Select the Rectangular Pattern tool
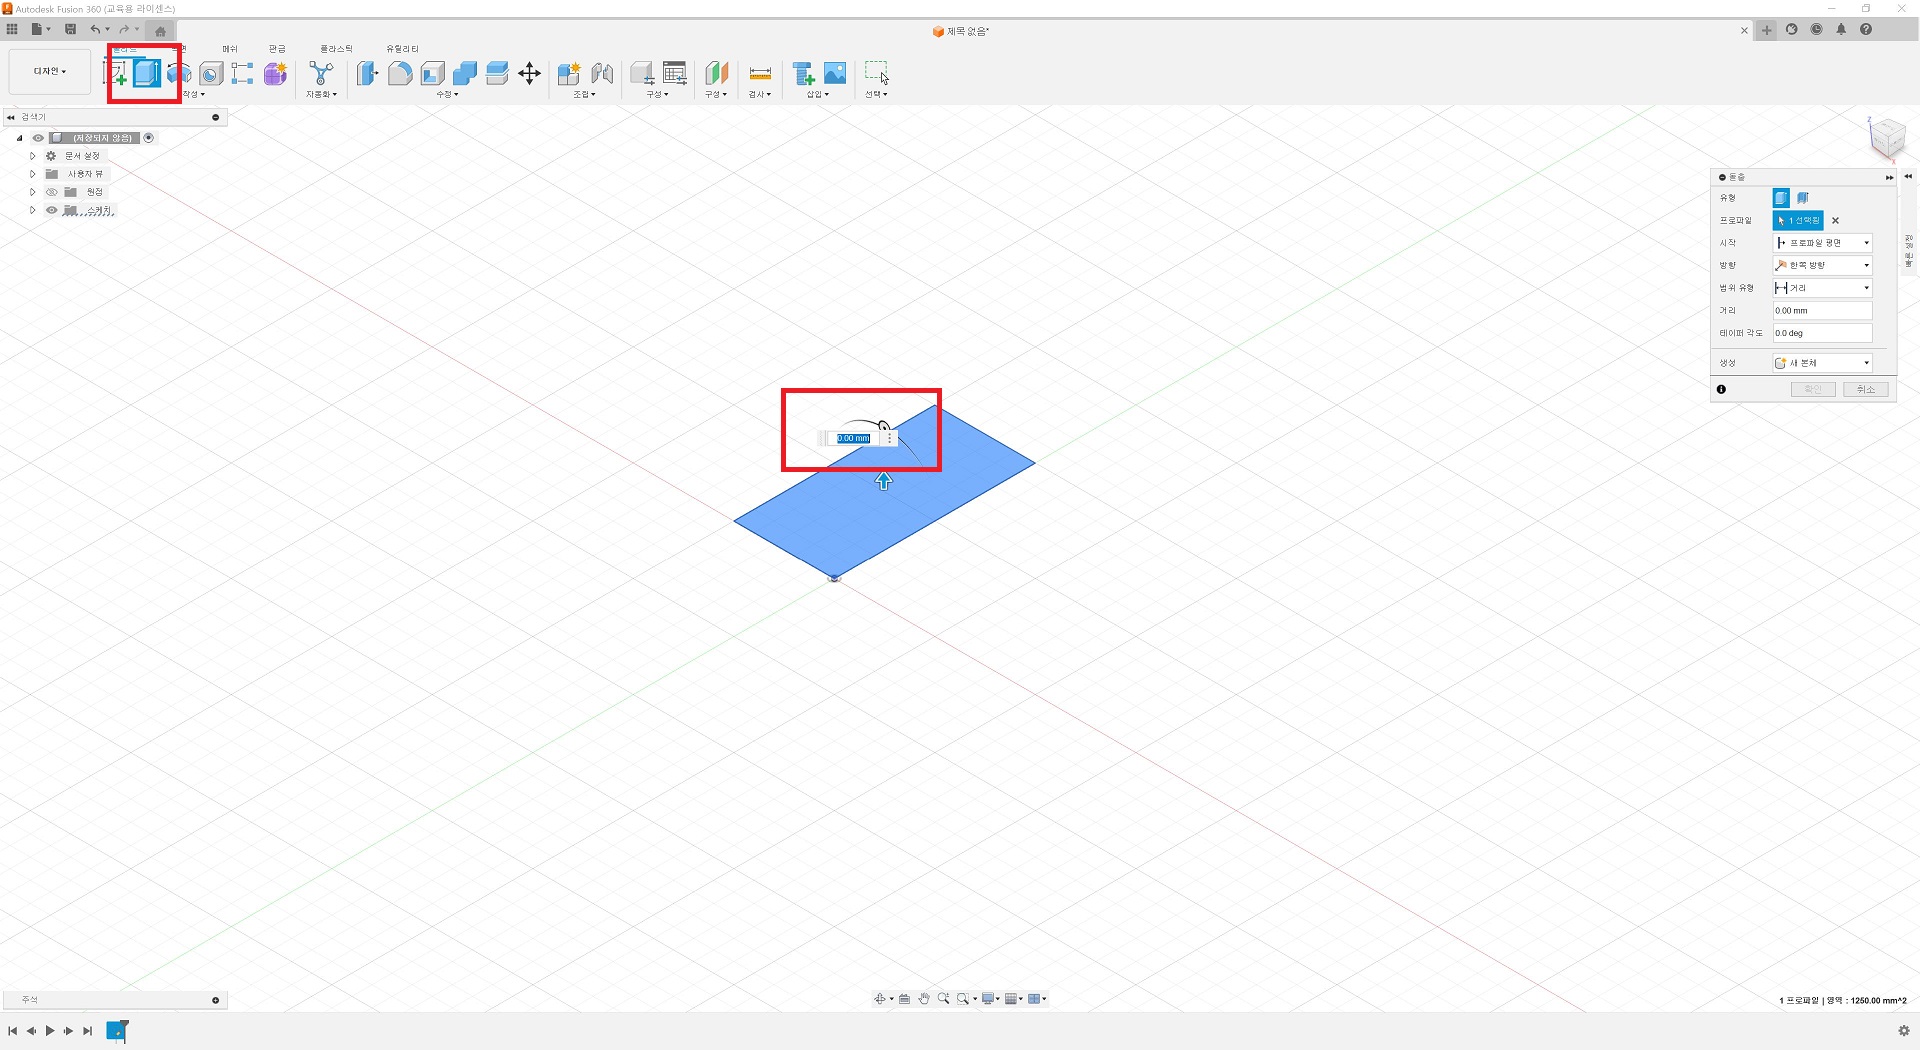The width and height of the screenshot is (1920, 1050). (243, 73)
